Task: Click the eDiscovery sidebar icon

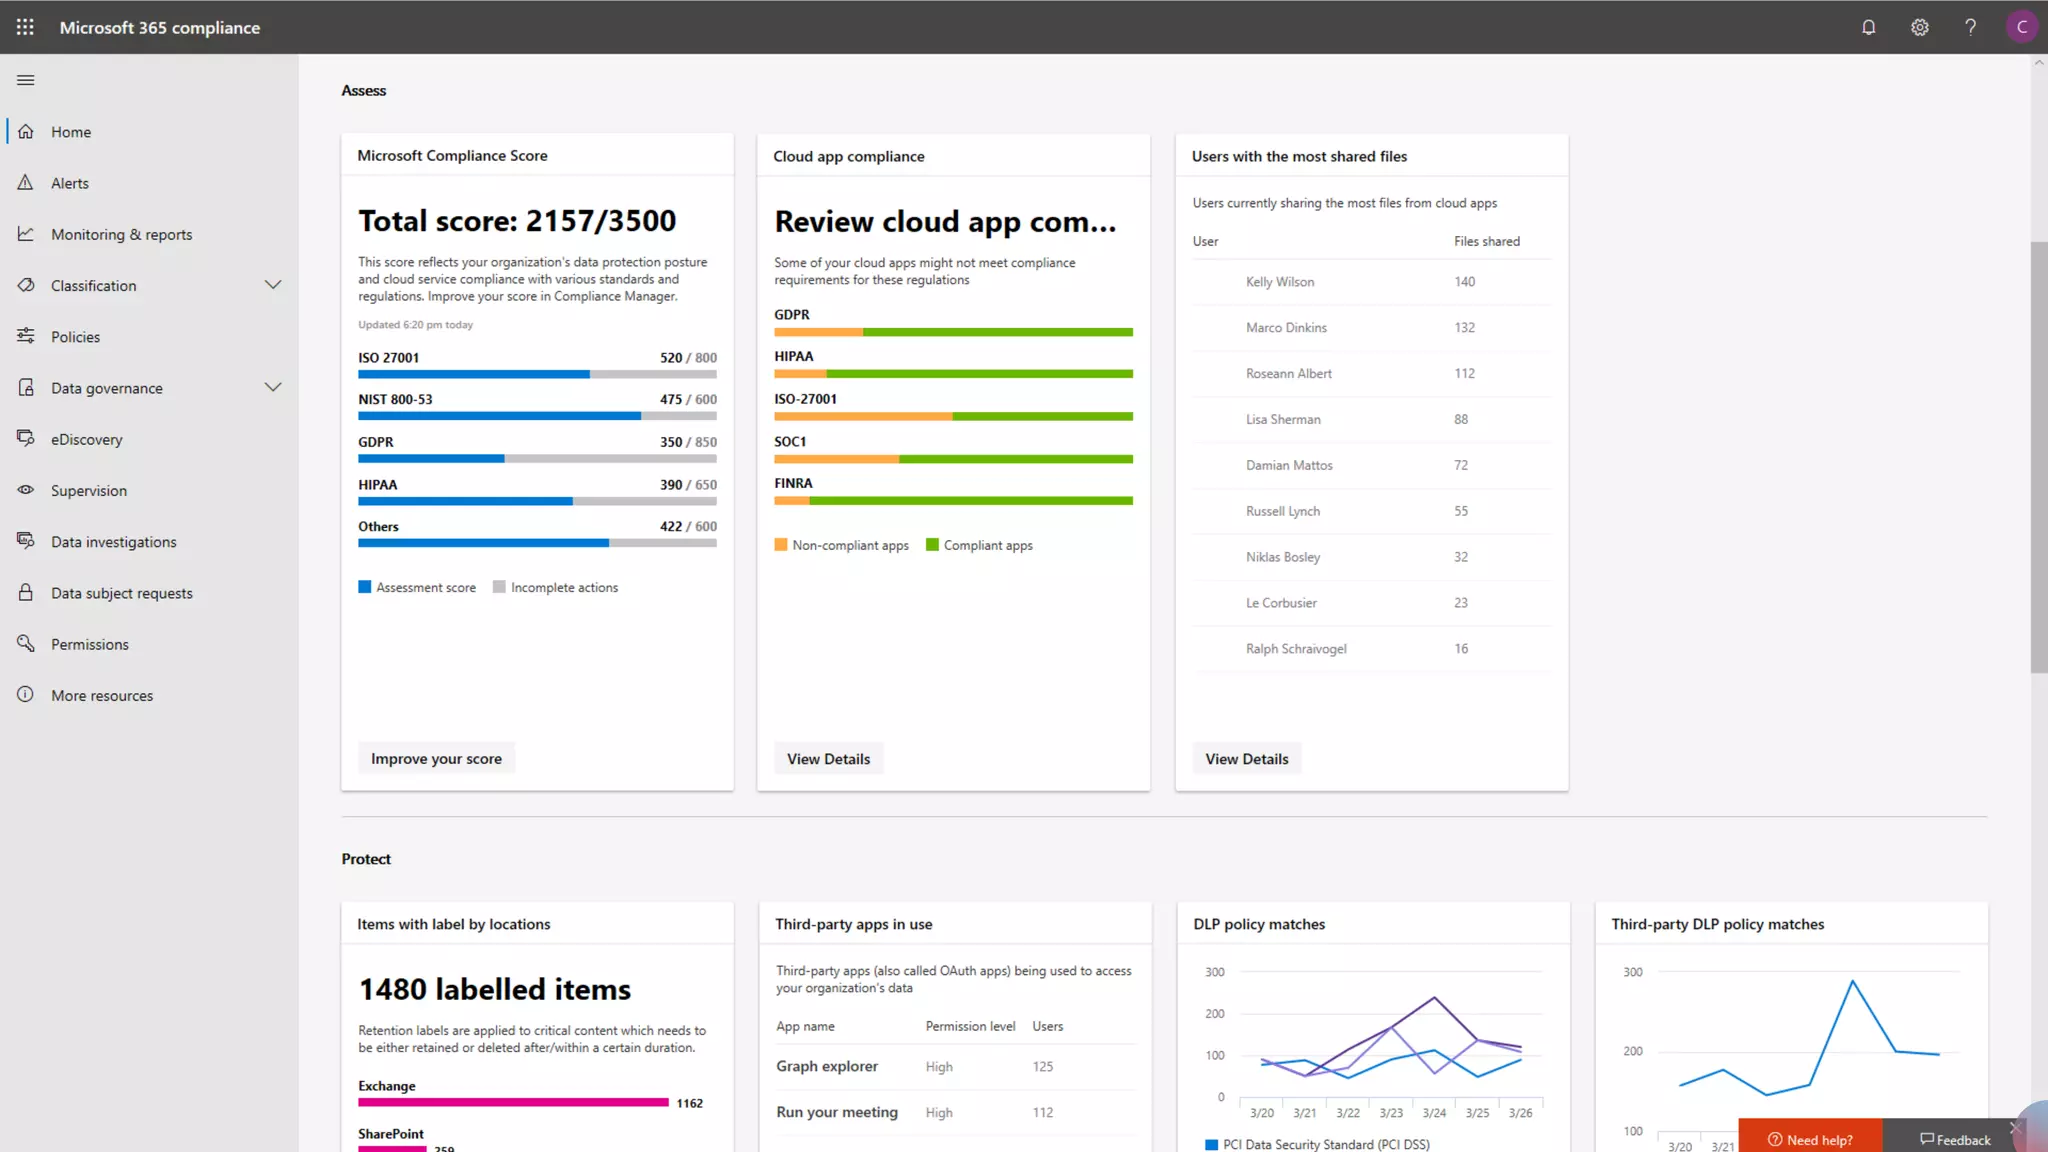Action: (x=26, y=438)
